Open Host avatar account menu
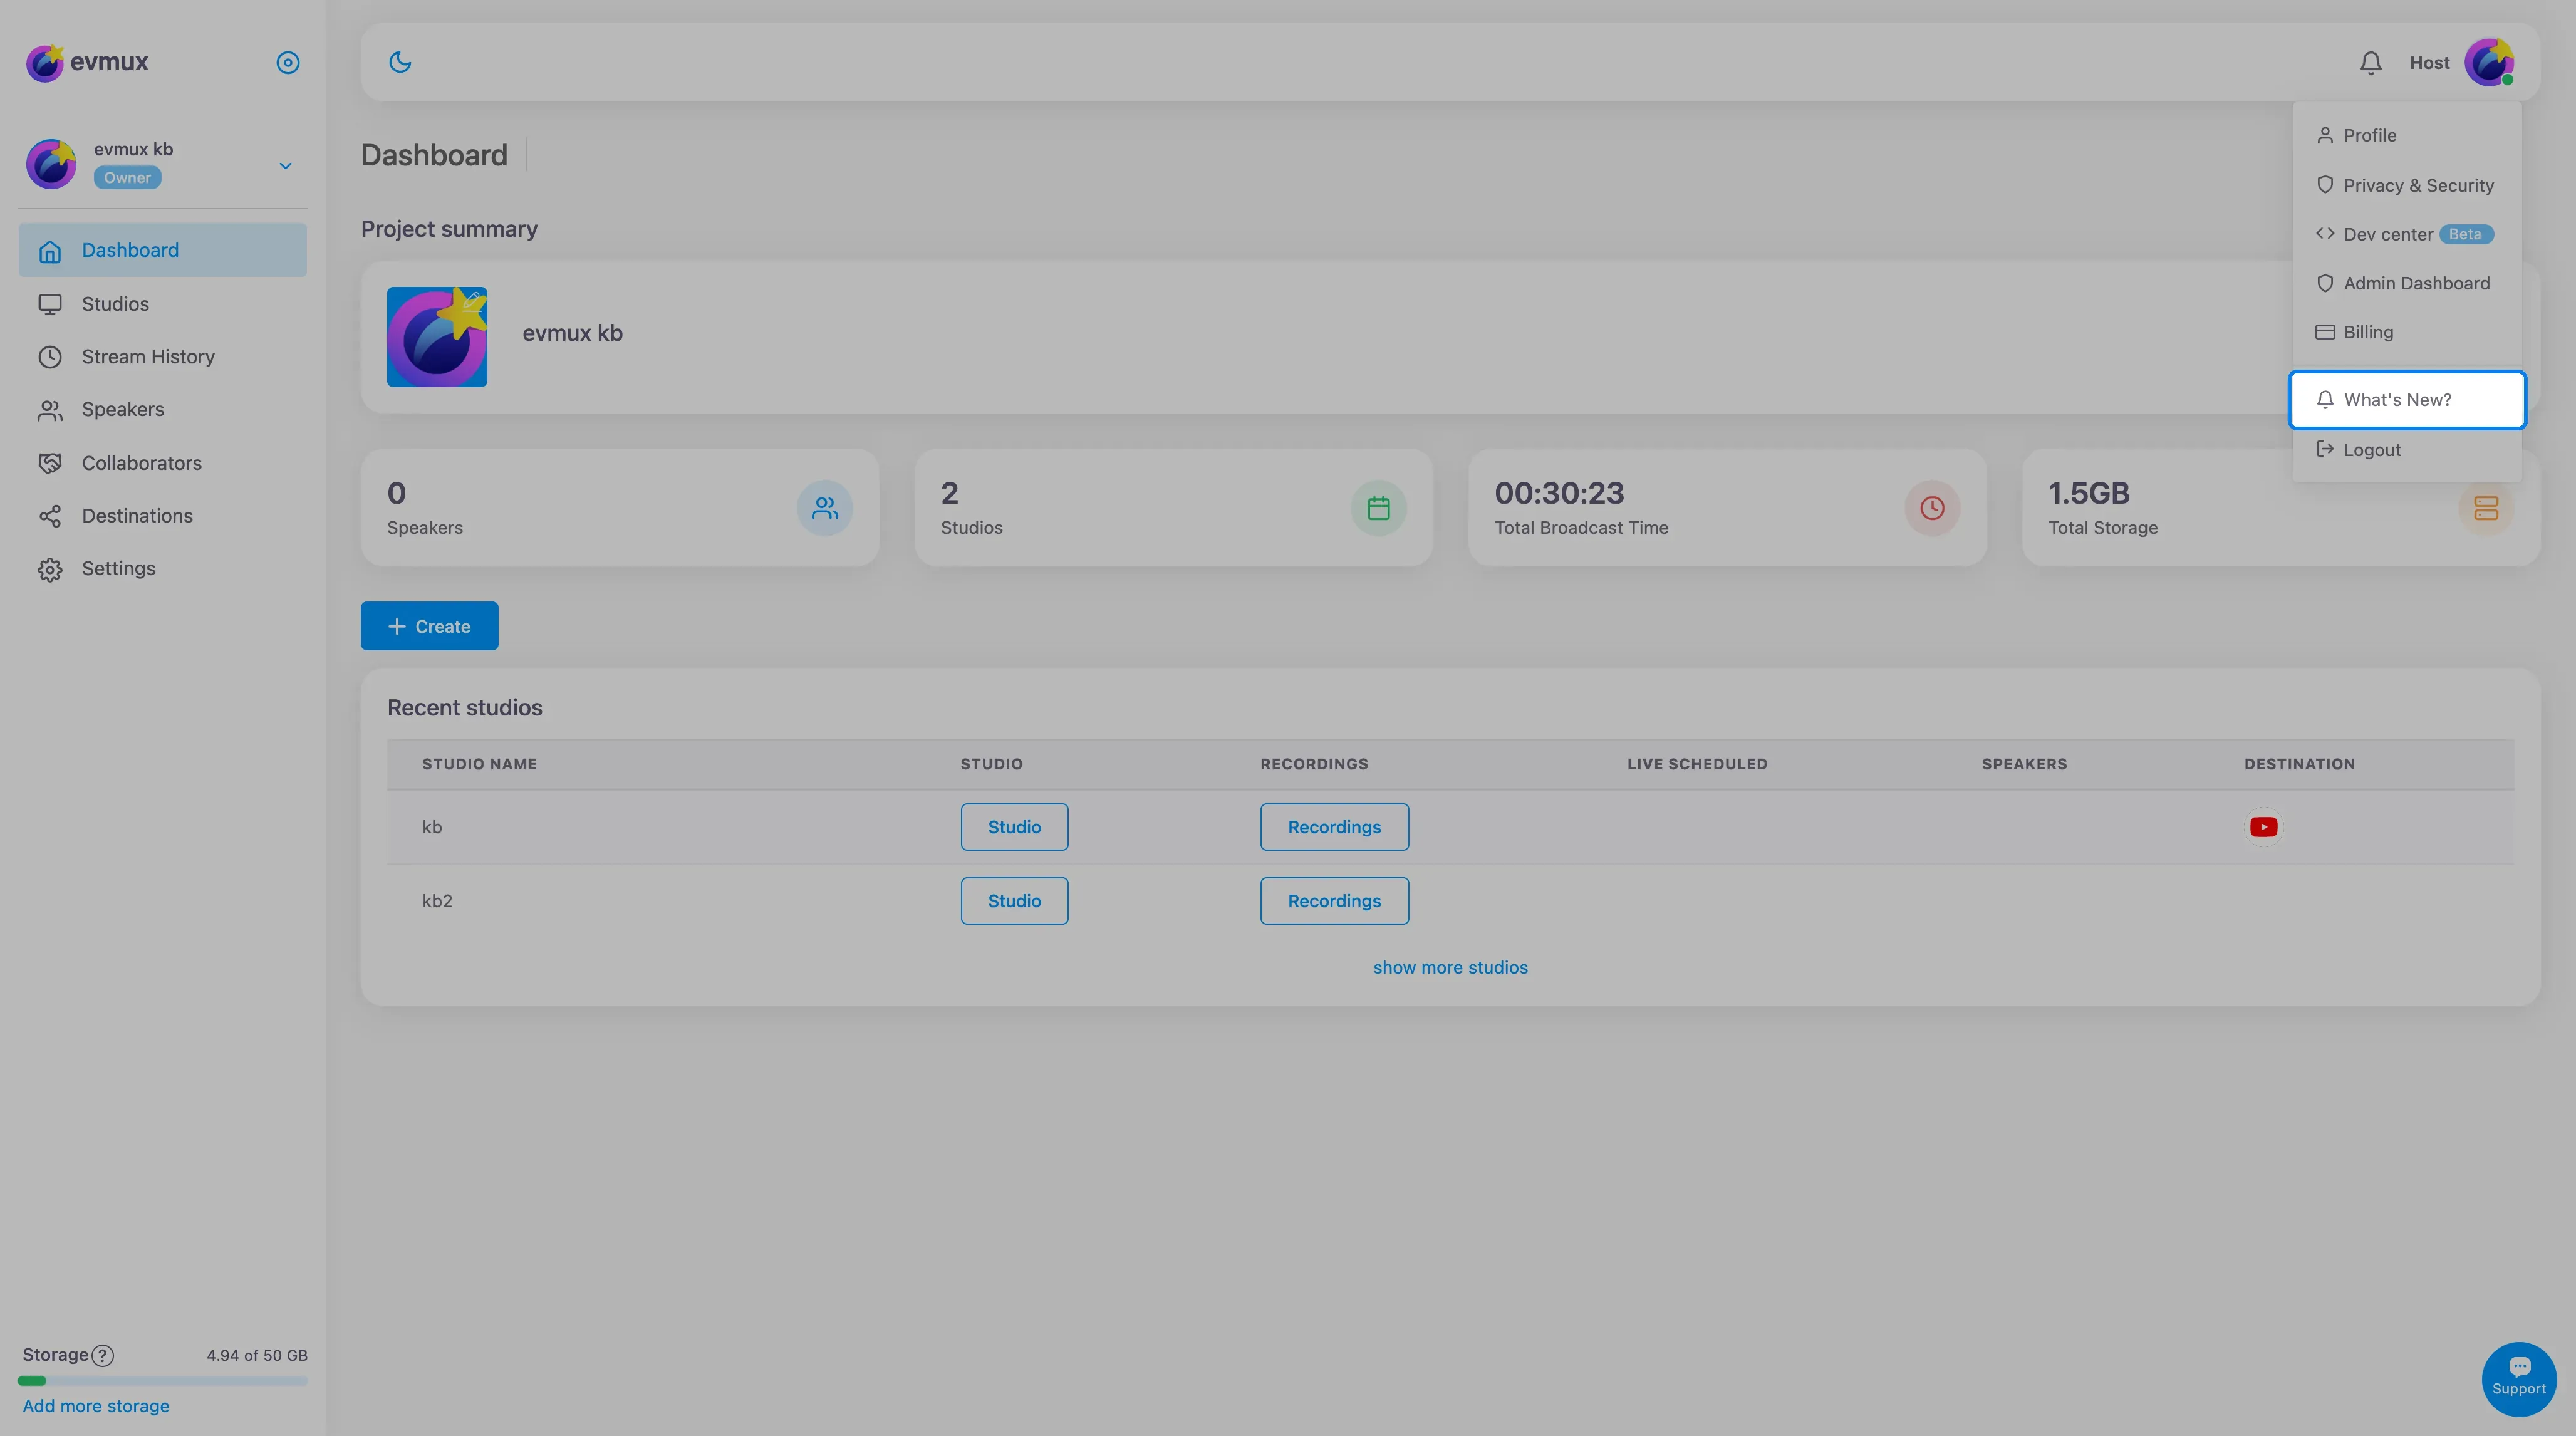 pos(2489,62)
